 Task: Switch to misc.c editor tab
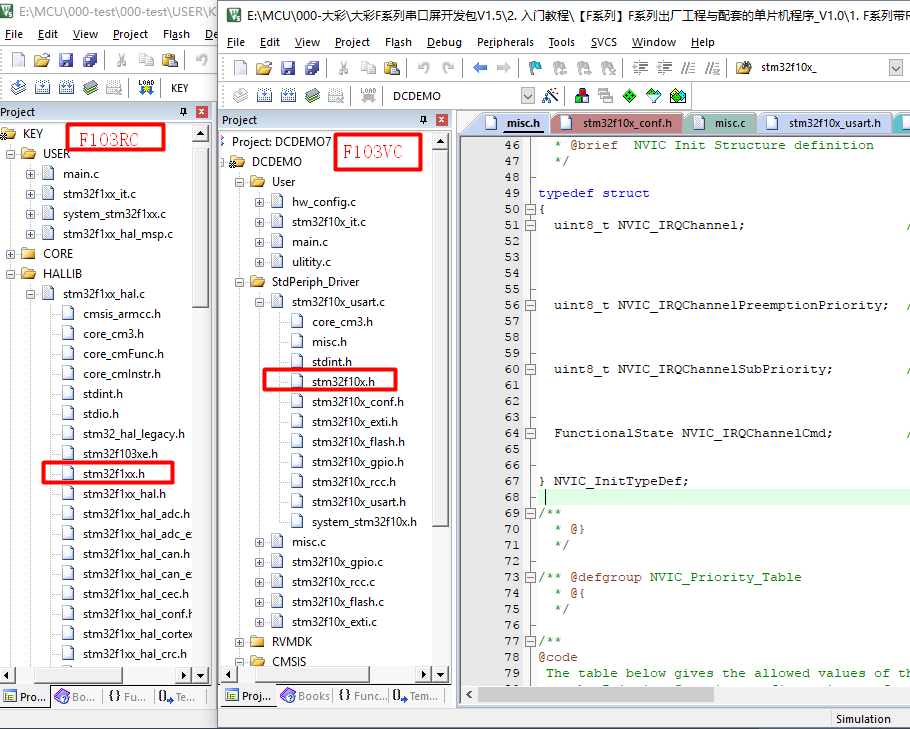[x=722, y=123]
